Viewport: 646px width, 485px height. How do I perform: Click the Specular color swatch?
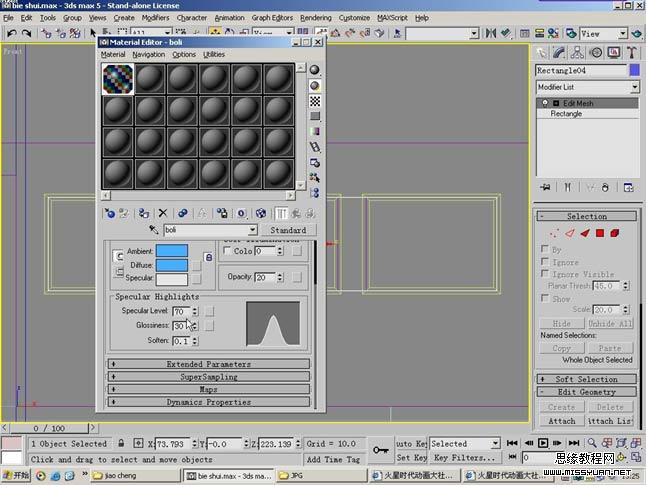pyautogui.click(x=172, y=279)
